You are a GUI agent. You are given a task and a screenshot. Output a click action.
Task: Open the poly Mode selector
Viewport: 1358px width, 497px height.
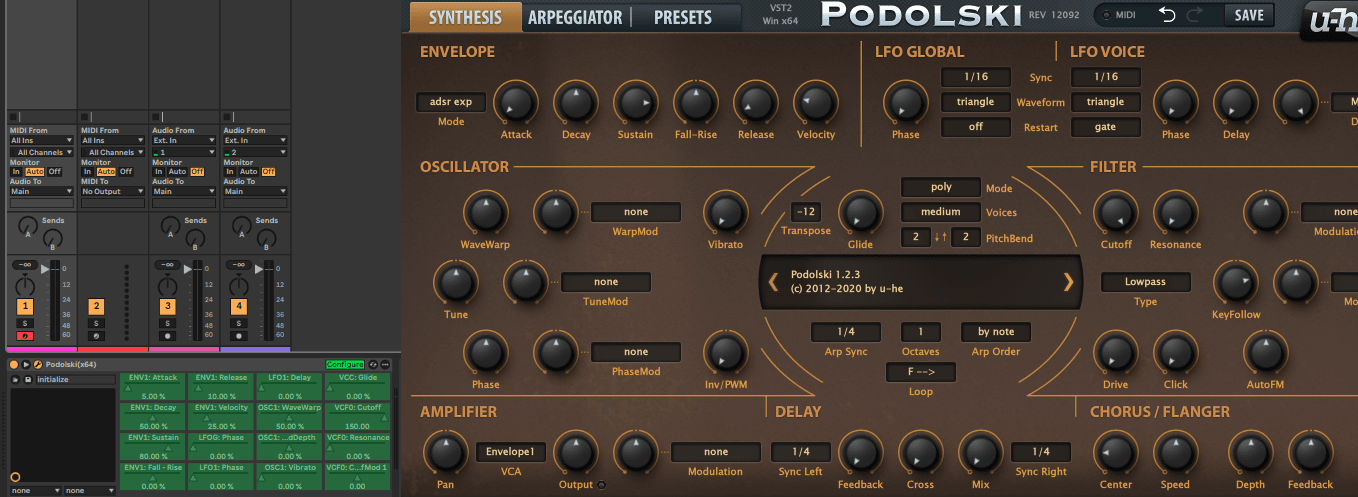point(941,187)
